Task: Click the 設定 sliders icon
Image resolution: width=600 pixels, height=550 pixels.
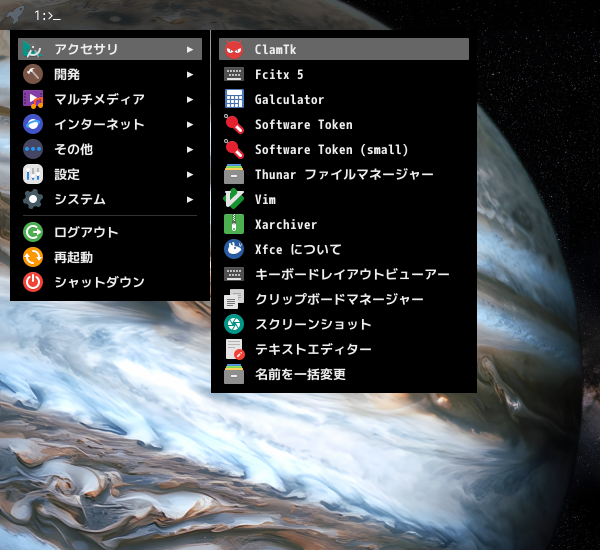Action: pos(33,174)
